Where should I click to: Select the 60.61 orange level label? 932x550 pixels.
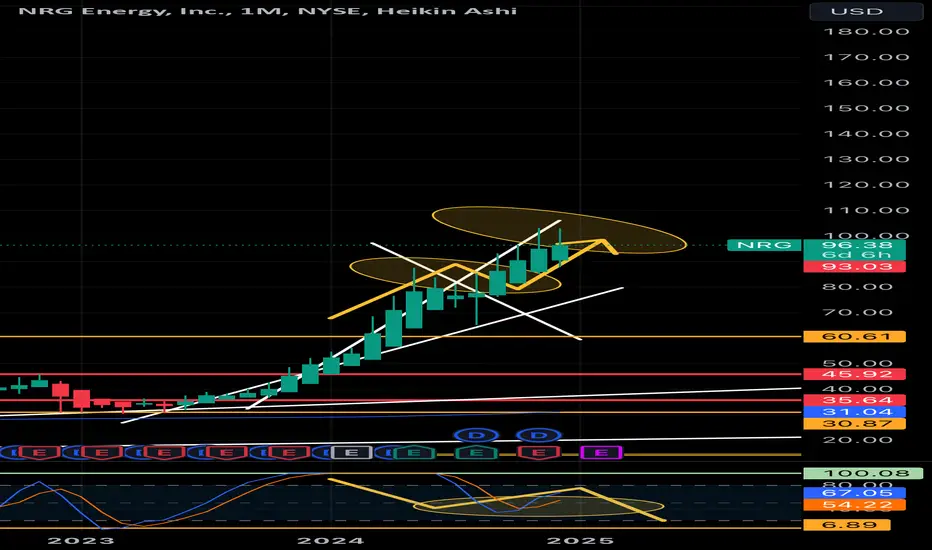(x=854, y=337)
